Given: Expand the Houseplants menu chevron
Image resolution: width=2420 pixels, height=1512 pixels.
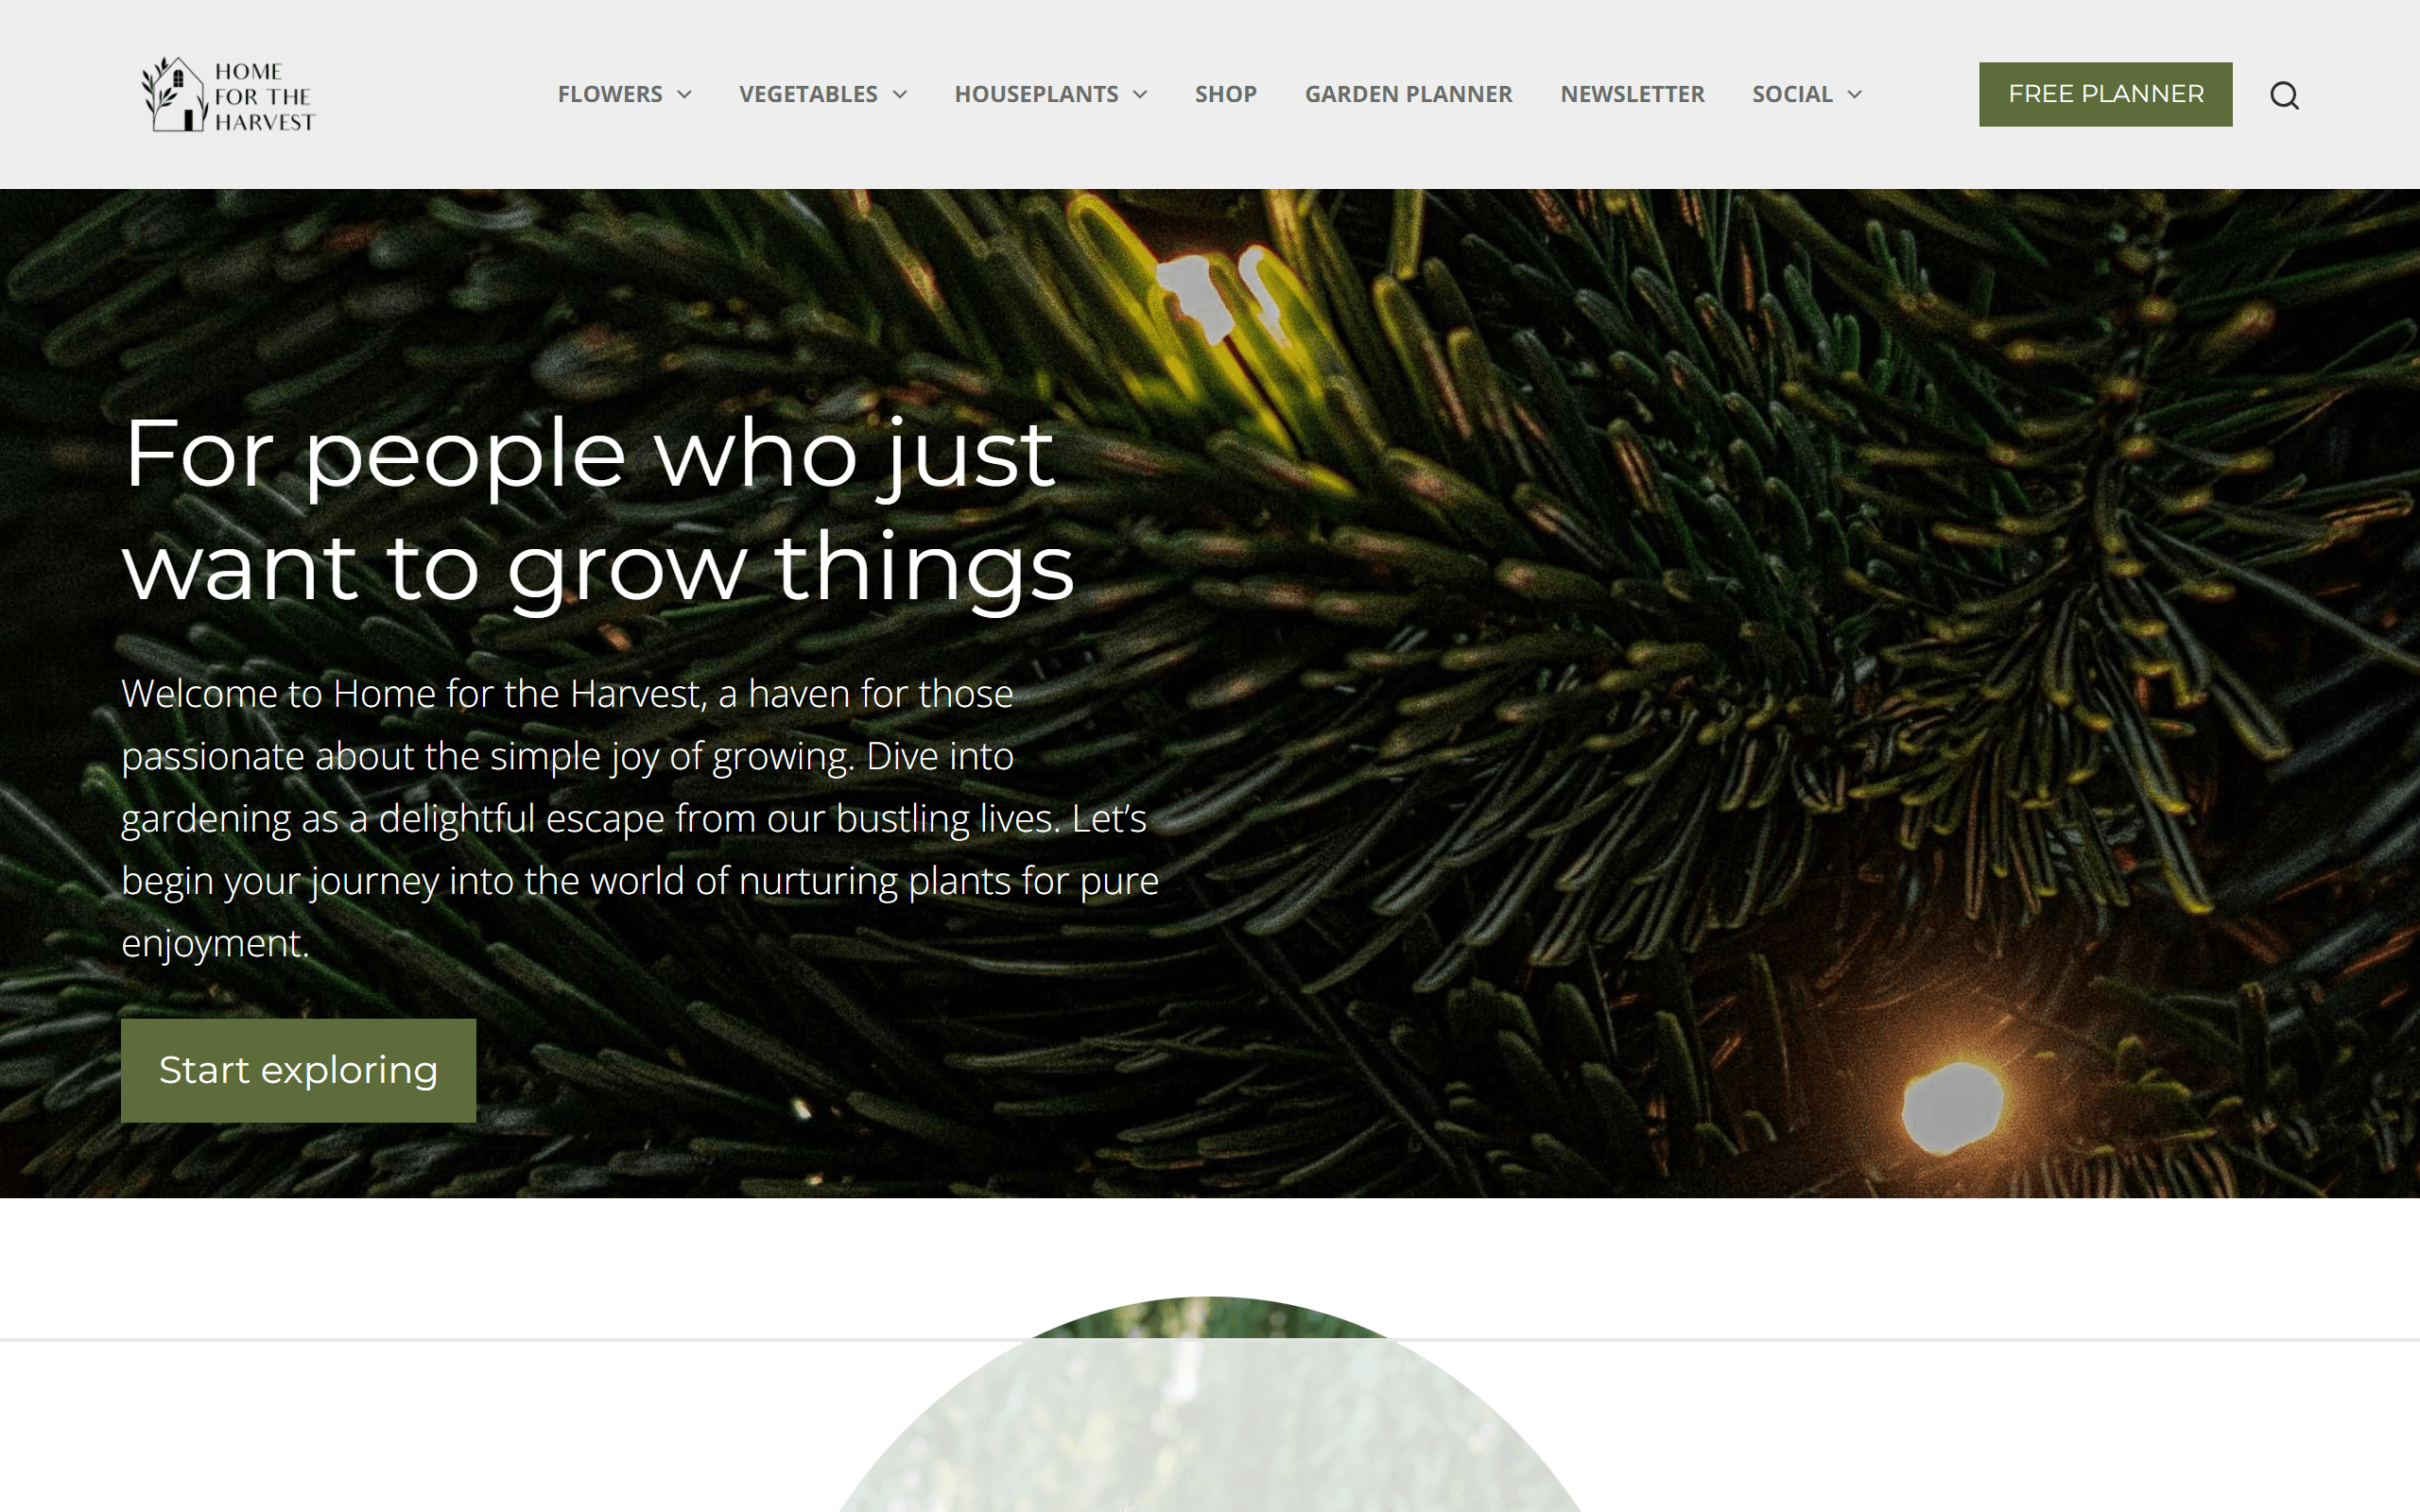Looking at the screenshot, I should tap(1140, 94).
